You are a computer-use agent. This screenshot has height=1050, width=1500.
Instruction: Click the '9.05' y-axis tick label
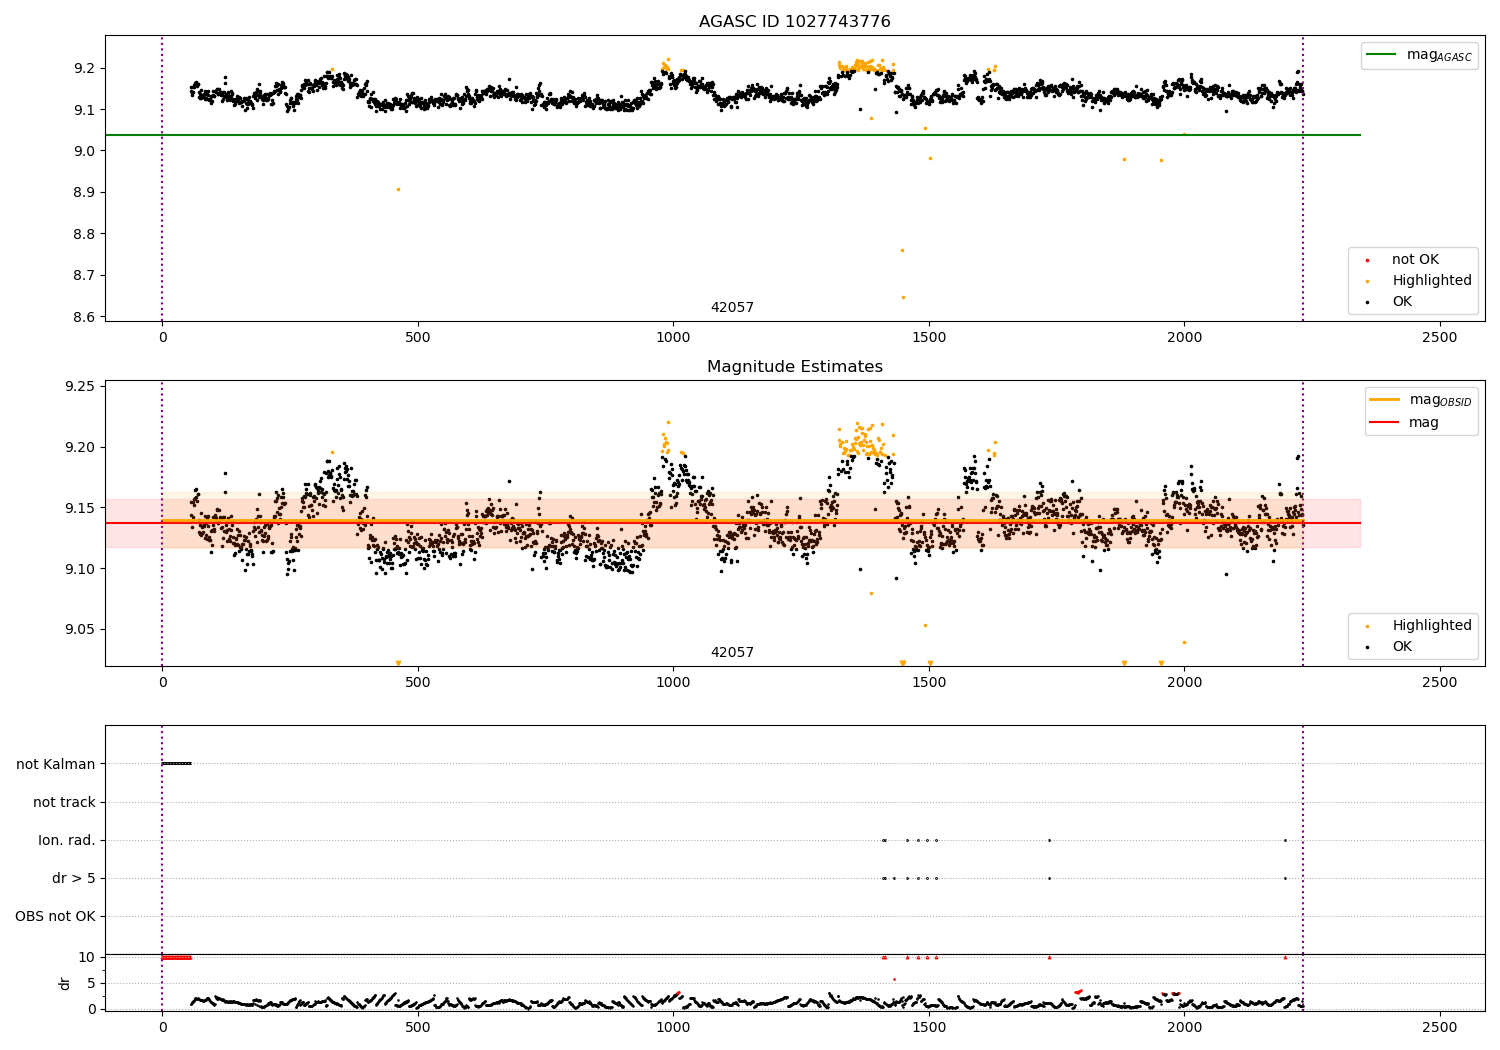click(81, 631)
